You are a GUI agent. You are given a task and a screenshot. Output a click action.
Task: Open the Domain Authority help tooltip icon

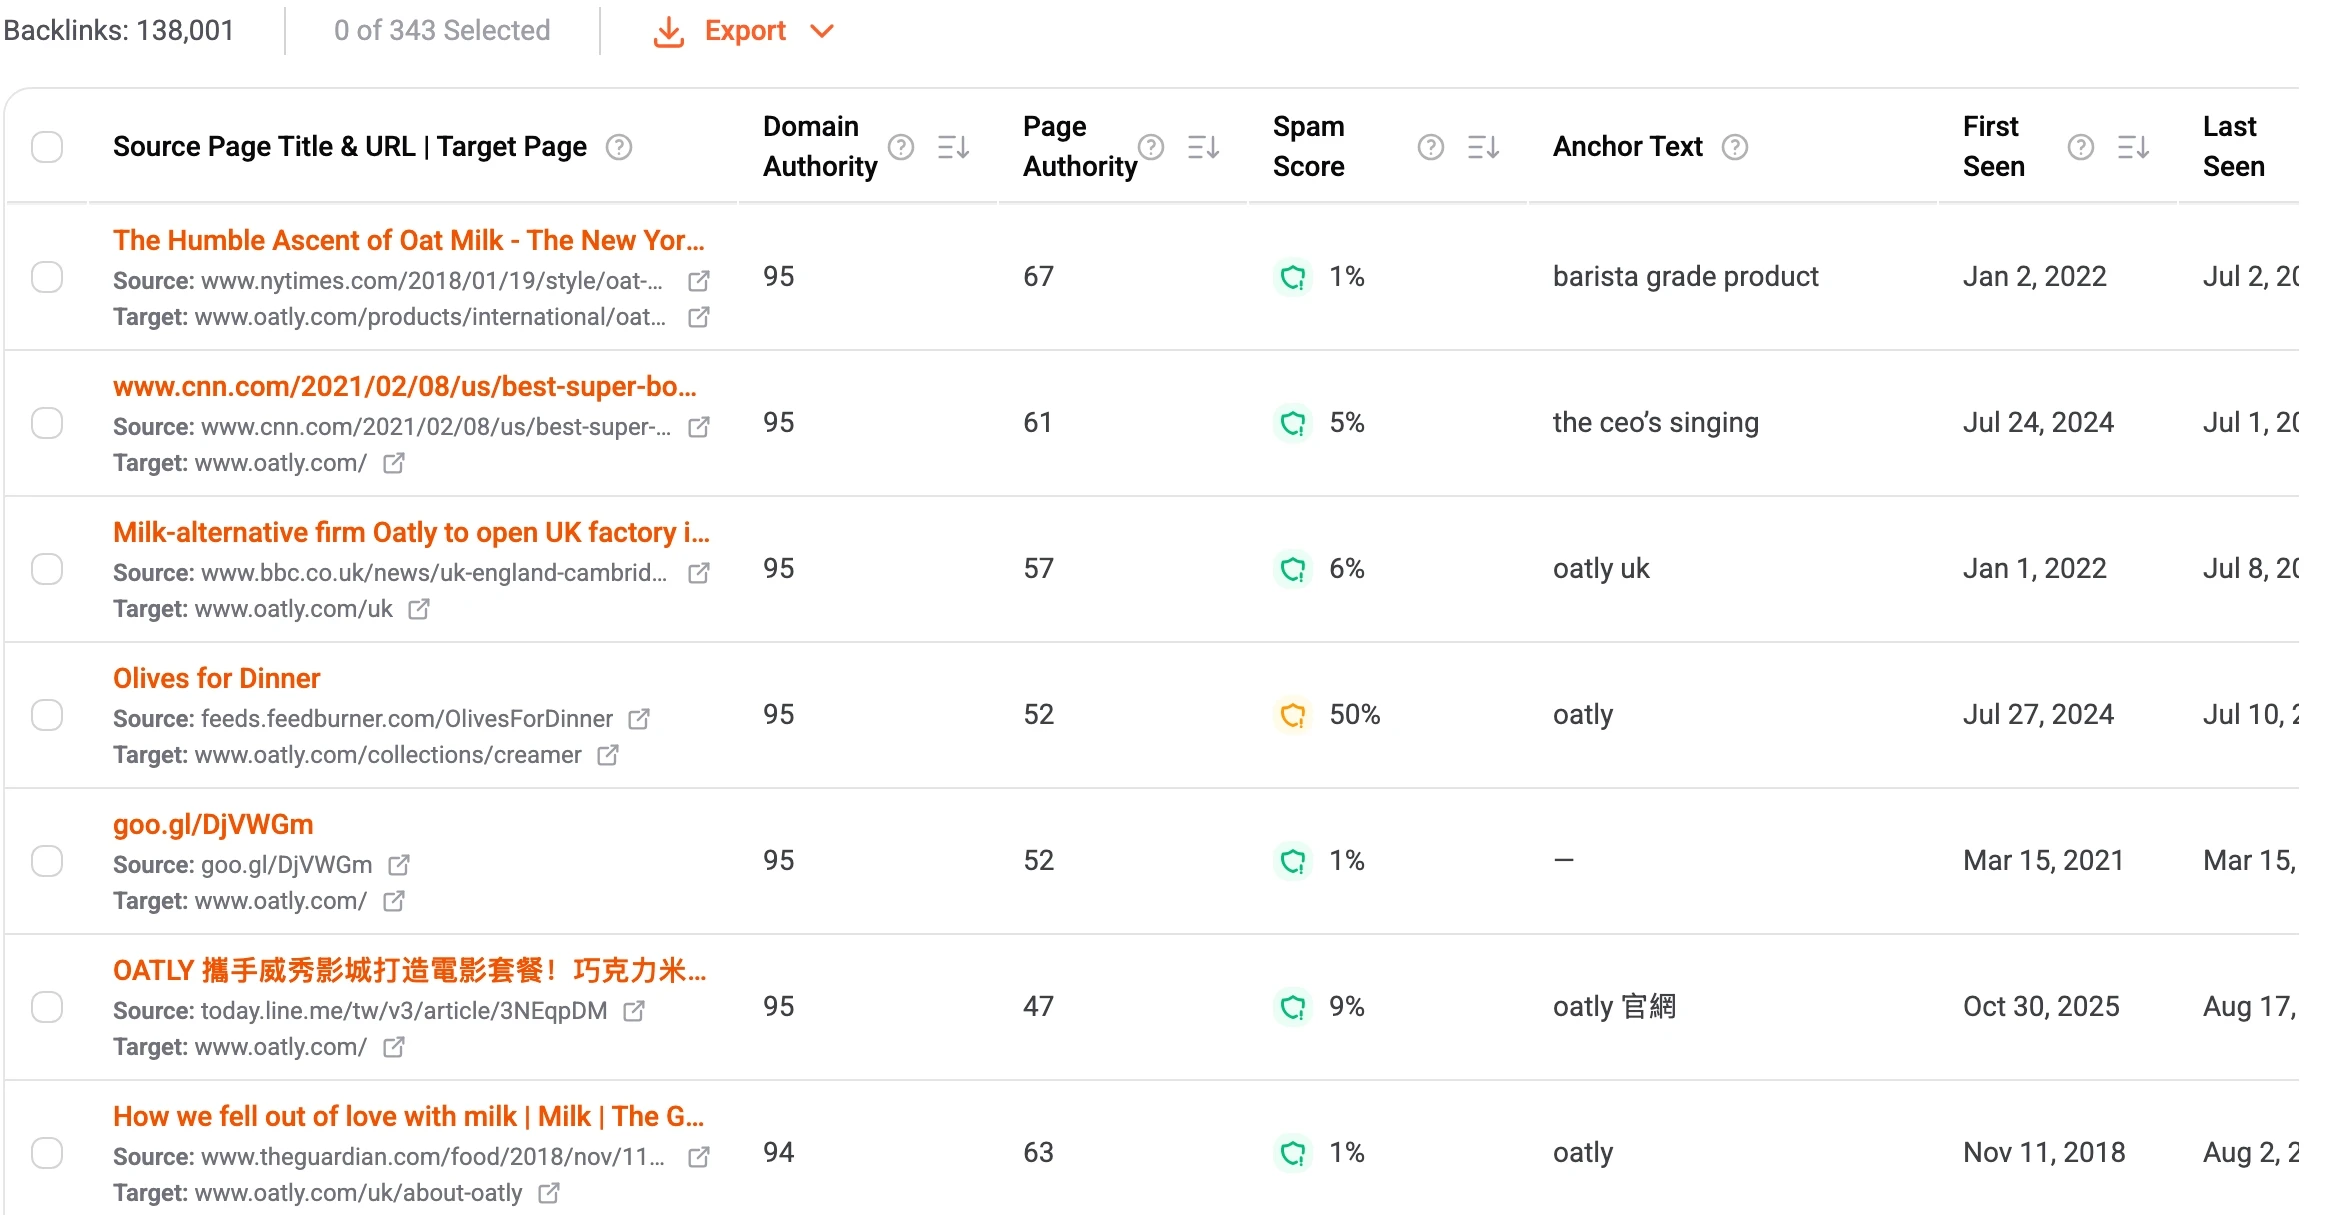[901, 147]
